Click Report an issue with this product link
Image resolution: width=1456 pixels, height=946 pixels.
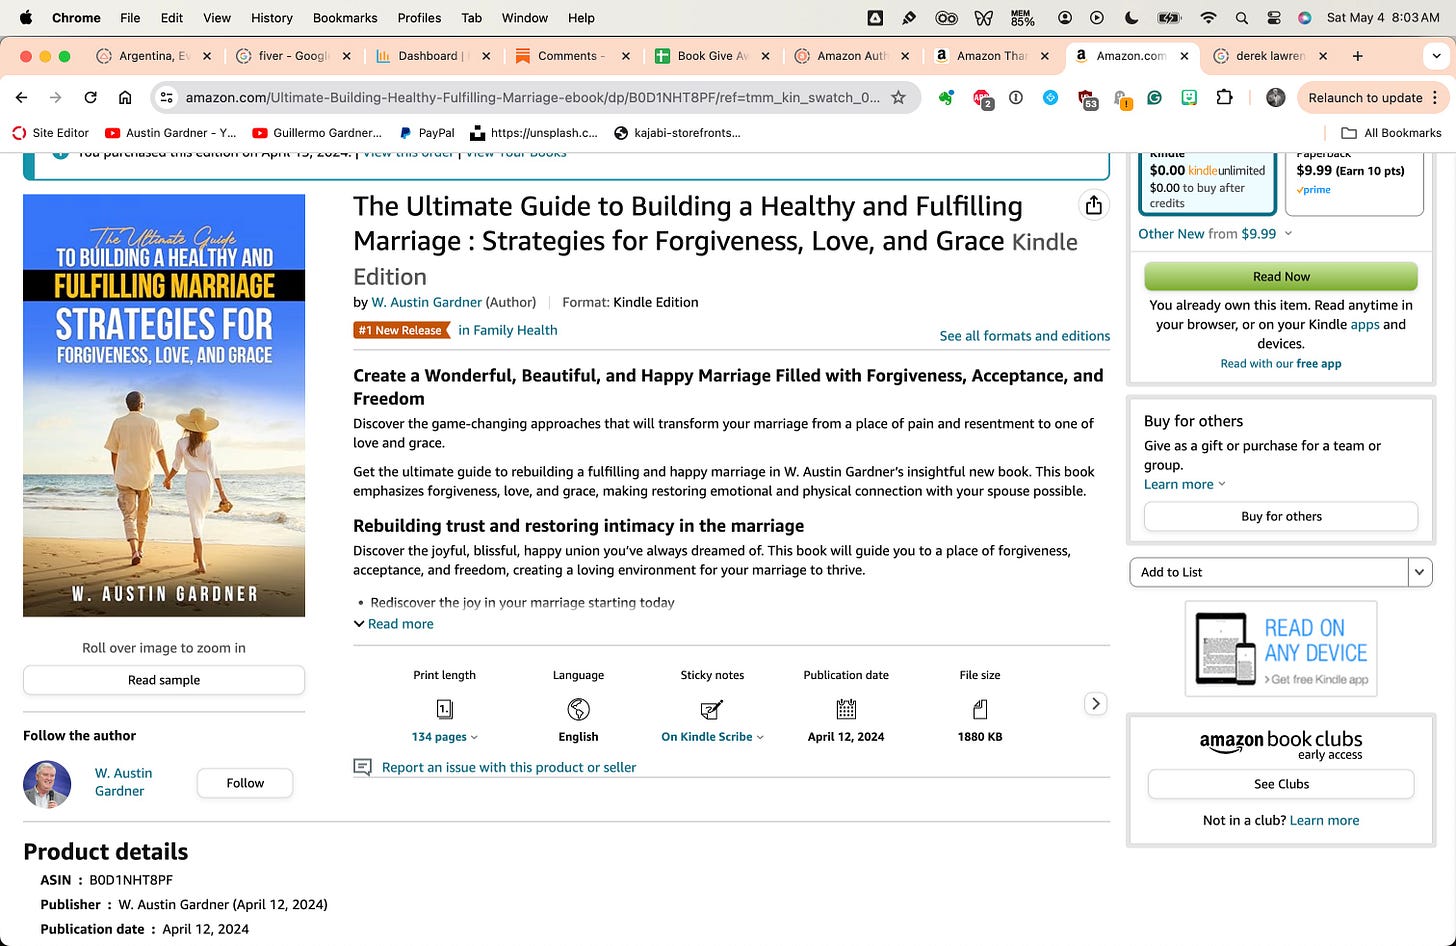coord(509,767)
